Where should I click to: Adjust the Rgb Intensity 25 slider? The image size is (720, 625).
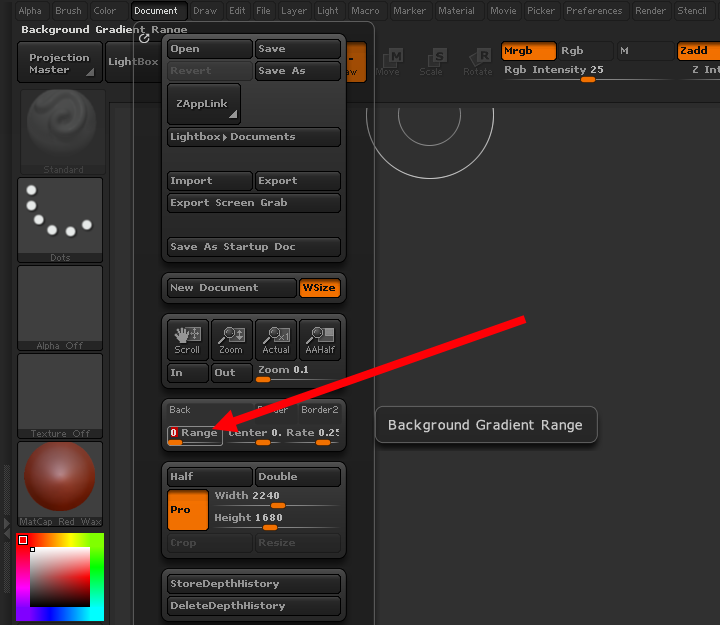(588, 73)
